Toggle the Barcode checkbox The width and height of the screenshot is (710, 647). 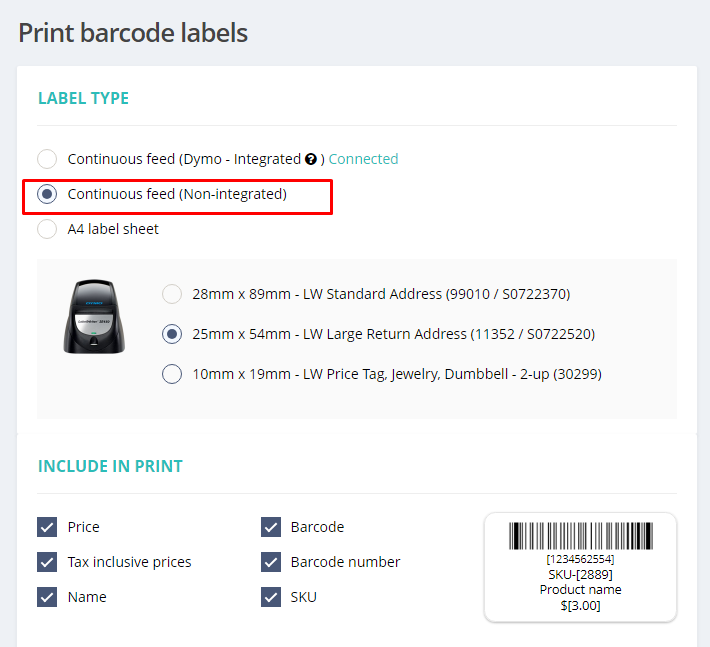271,527
